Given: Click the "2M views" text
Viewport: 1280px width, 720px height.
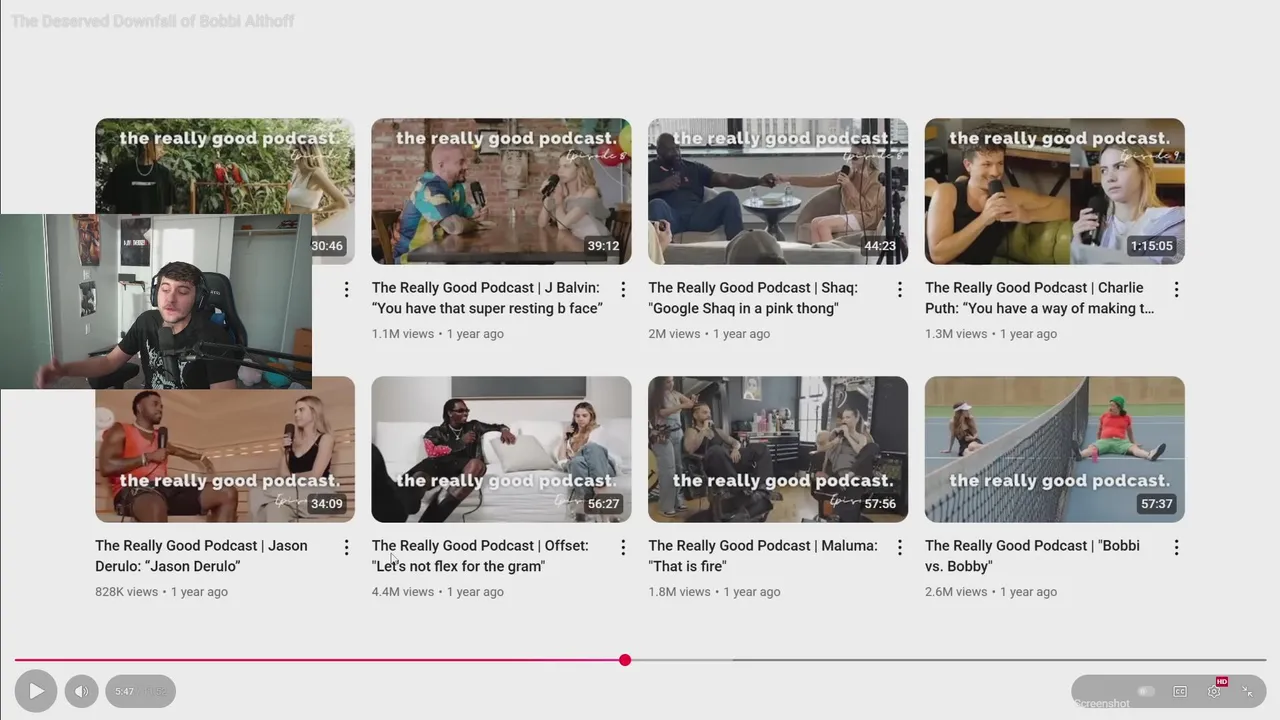Looking at the screenshot, I should 674,334.
